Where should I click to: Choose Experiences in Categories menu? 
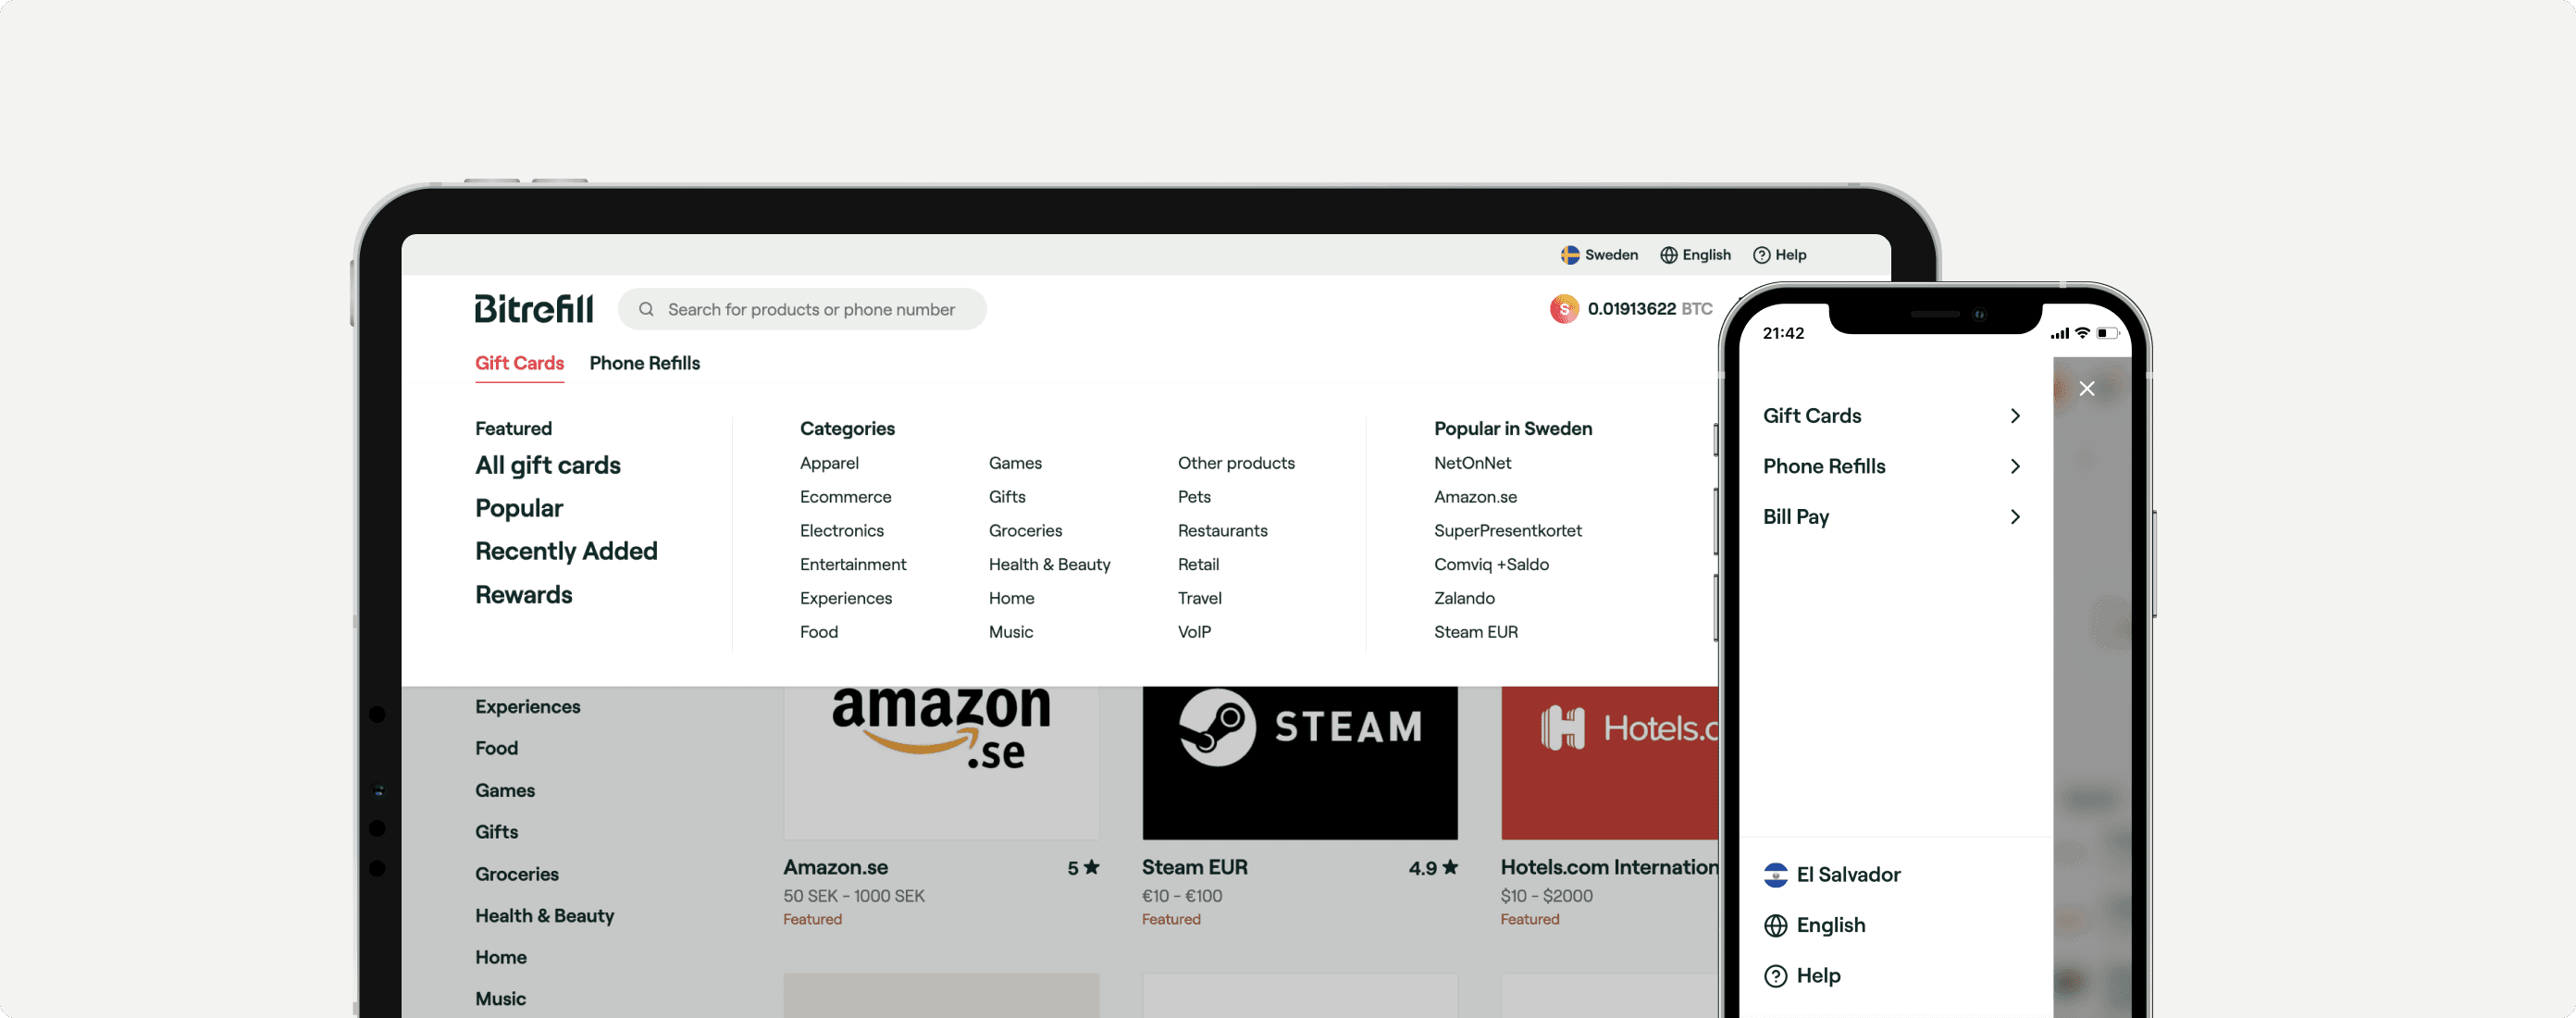click(845, 599)
